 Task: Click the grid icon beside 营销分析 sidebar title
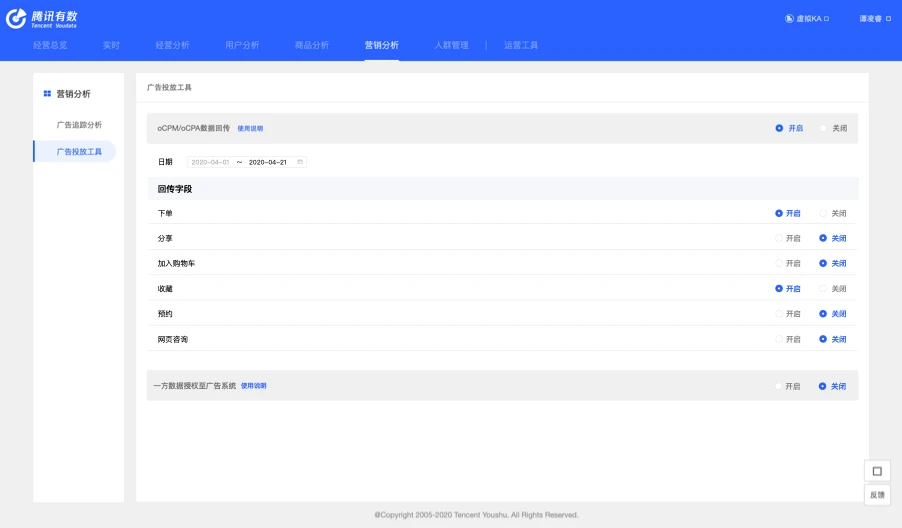pyautogui.click(x=47, y=94)
